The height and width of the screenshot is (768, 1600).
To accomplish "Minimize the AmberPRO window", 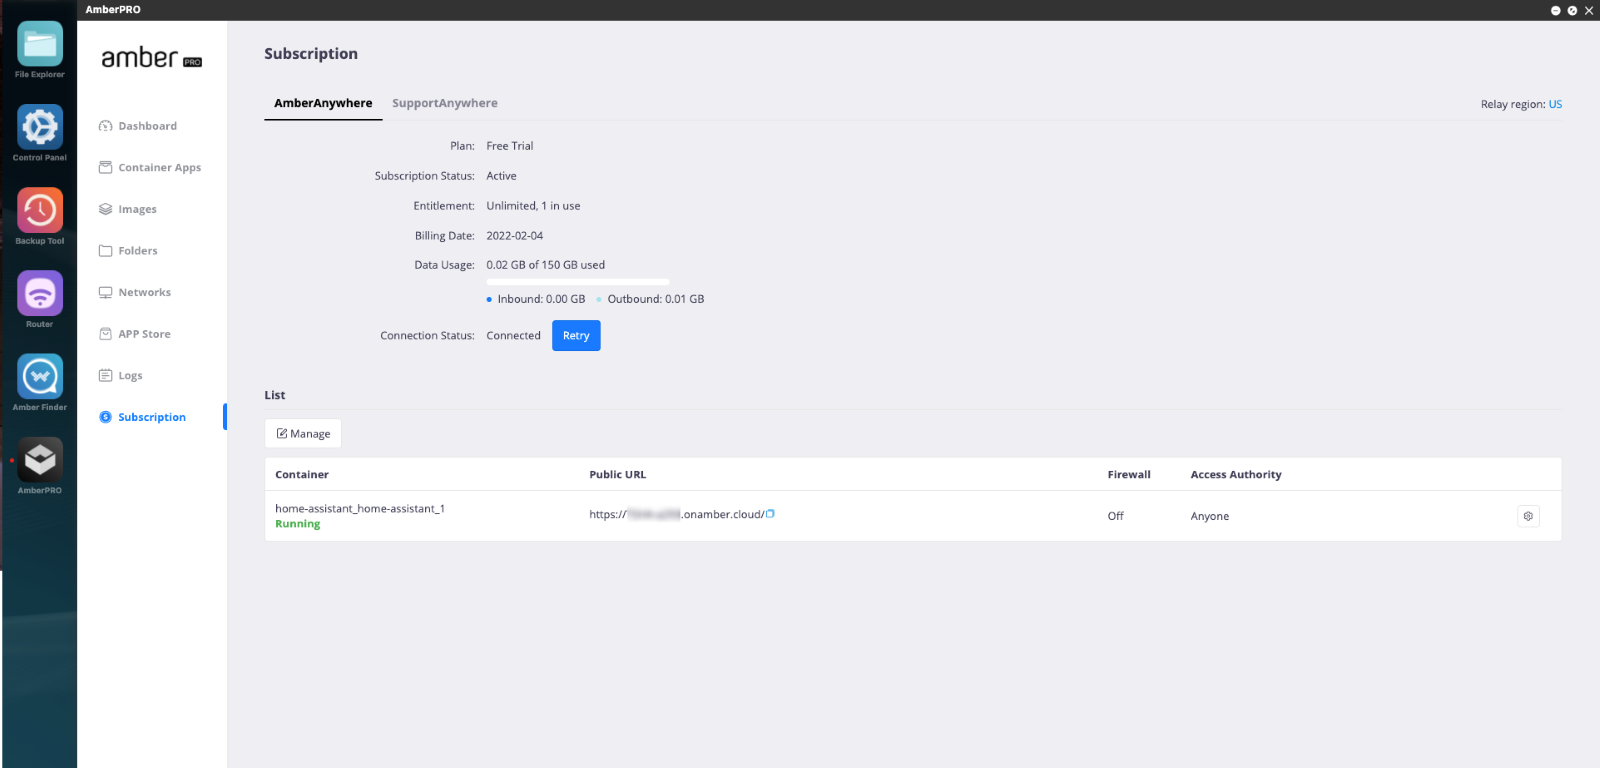I will coord(1556,10).
